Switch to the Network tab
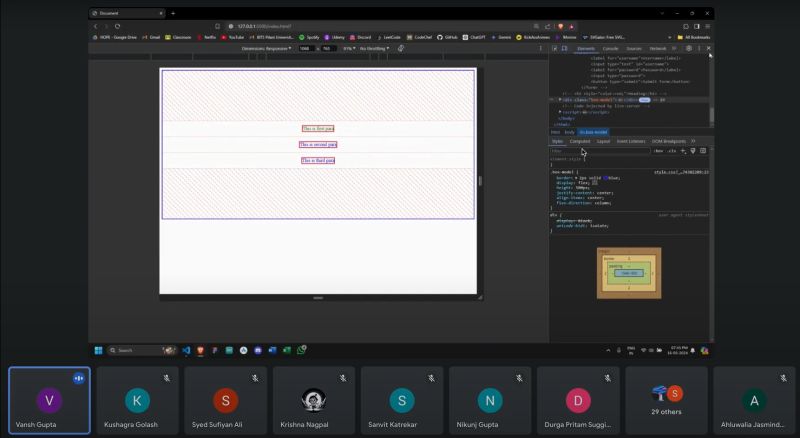Screen dimensions: 800x438 (x=658, y=48)
